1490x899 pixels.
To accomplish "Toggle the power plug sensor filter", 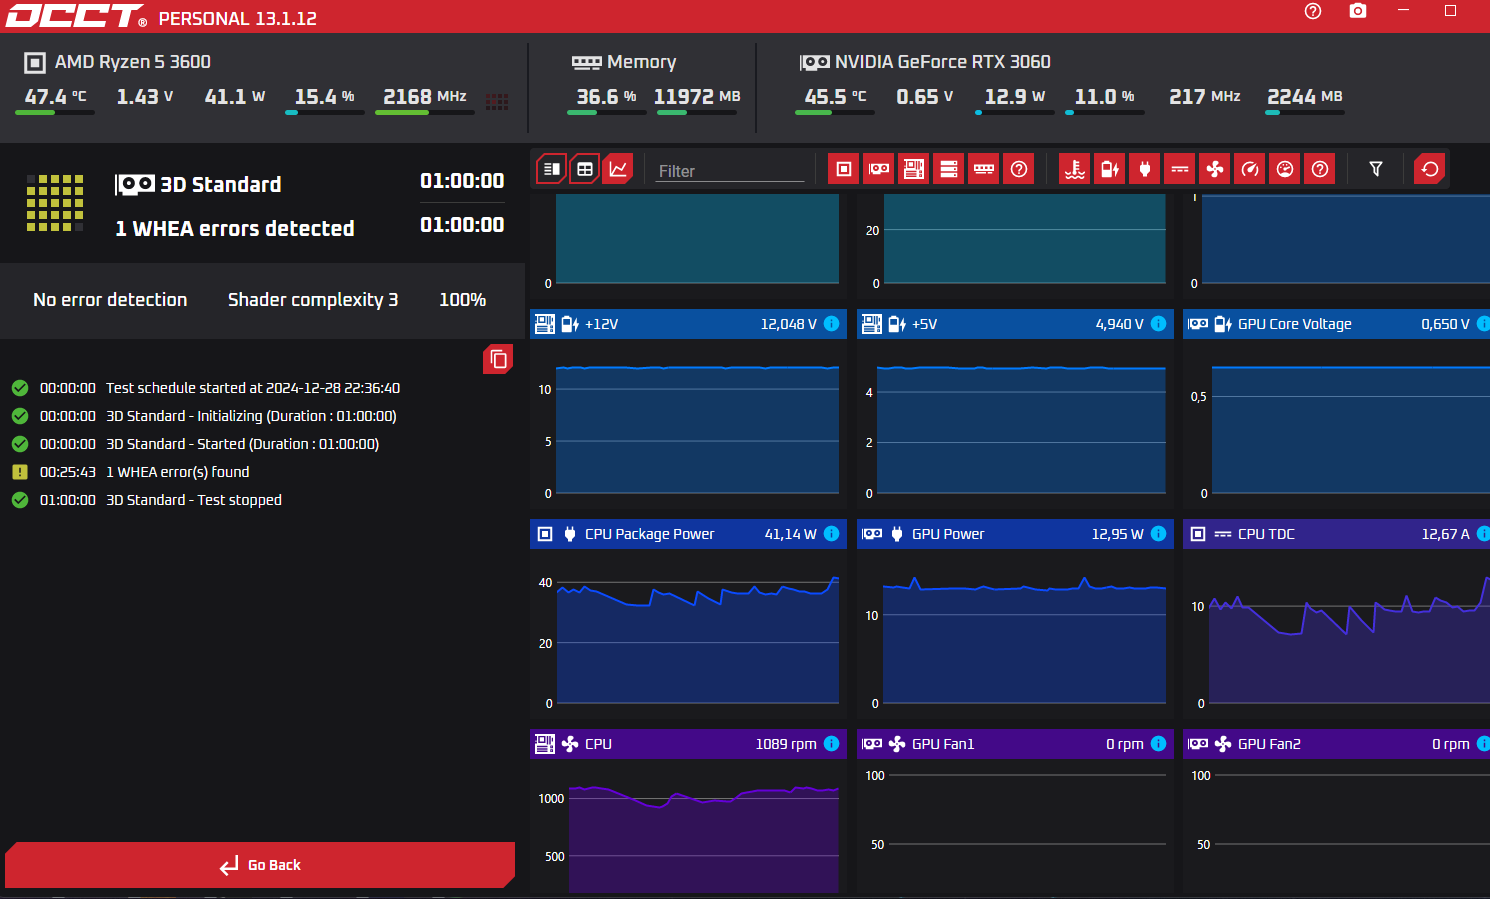I will point(1145,169).
